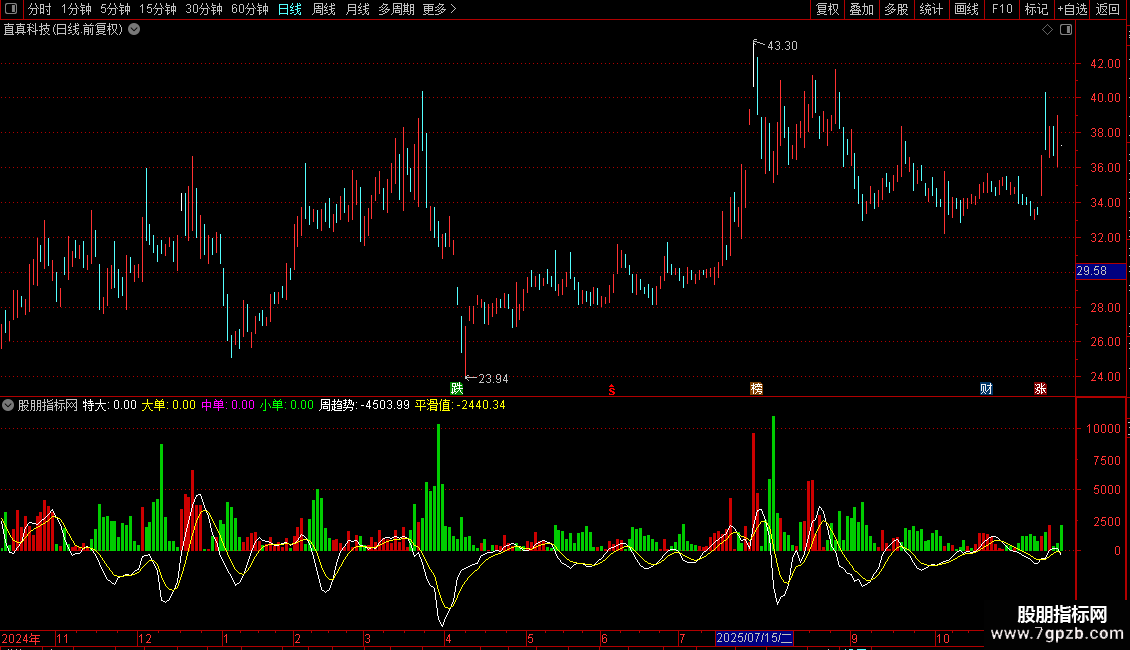Switch to 30分钟 period
Image resolution: width=1130 pixels, height=650 pixels.
click(204, 9)
